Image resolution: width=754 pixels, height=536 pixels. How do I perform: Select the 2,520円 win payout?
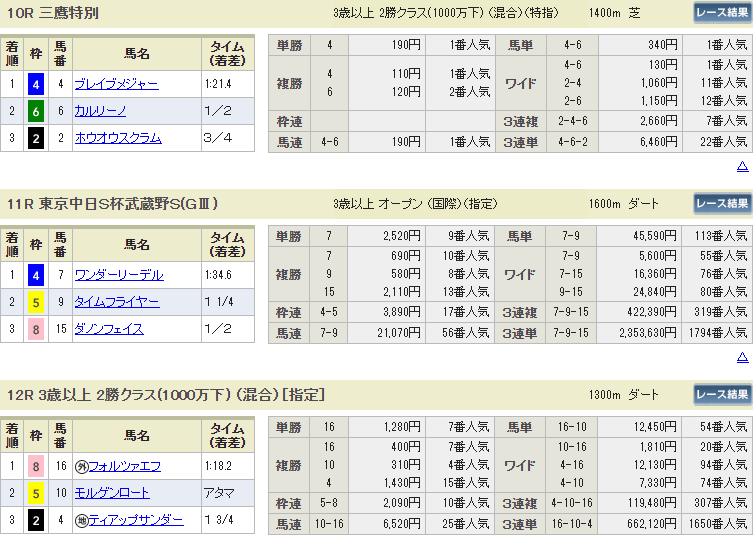402,236
